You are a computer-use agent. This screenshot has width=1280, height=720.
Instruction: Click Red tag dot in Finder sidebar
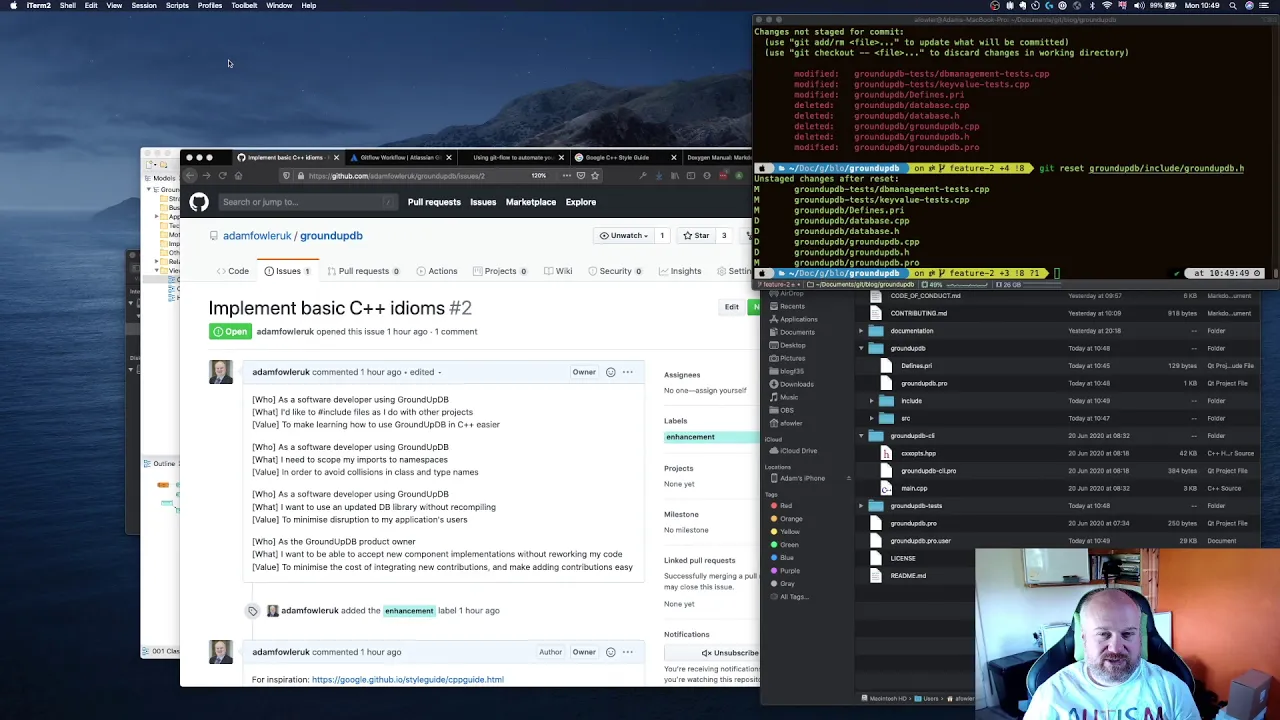tap(774, 506)
